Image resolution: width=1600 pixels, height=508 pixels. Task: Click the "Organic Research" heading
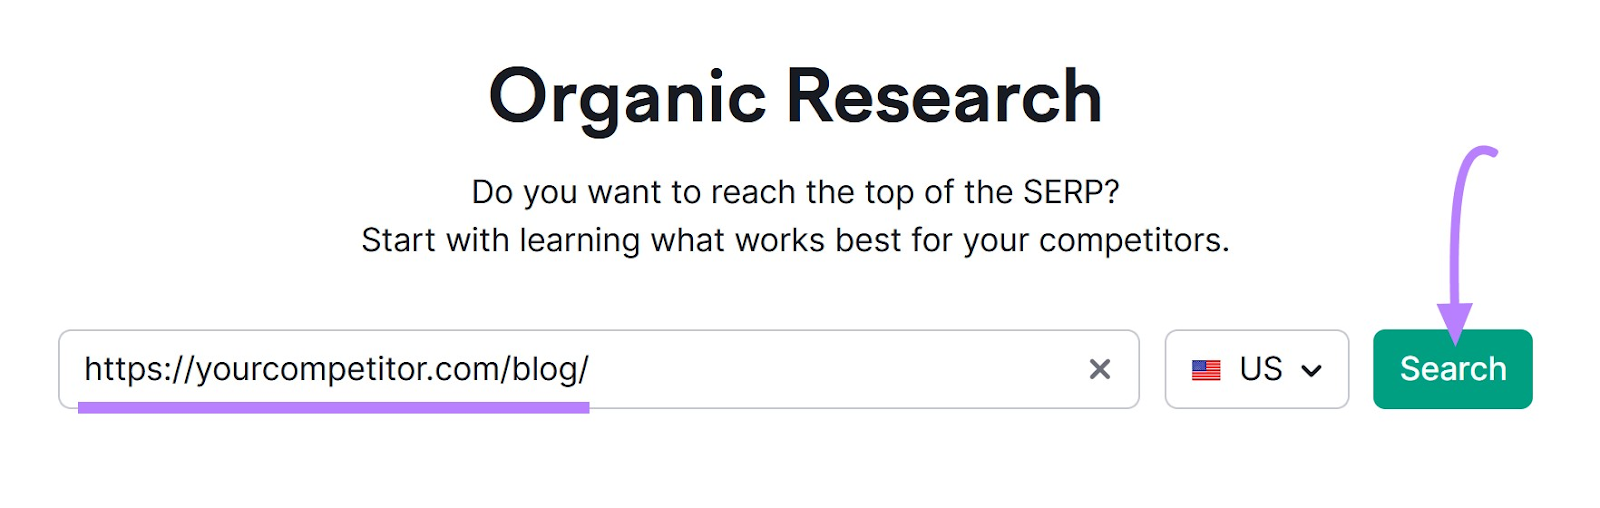(x=795, y=97)
